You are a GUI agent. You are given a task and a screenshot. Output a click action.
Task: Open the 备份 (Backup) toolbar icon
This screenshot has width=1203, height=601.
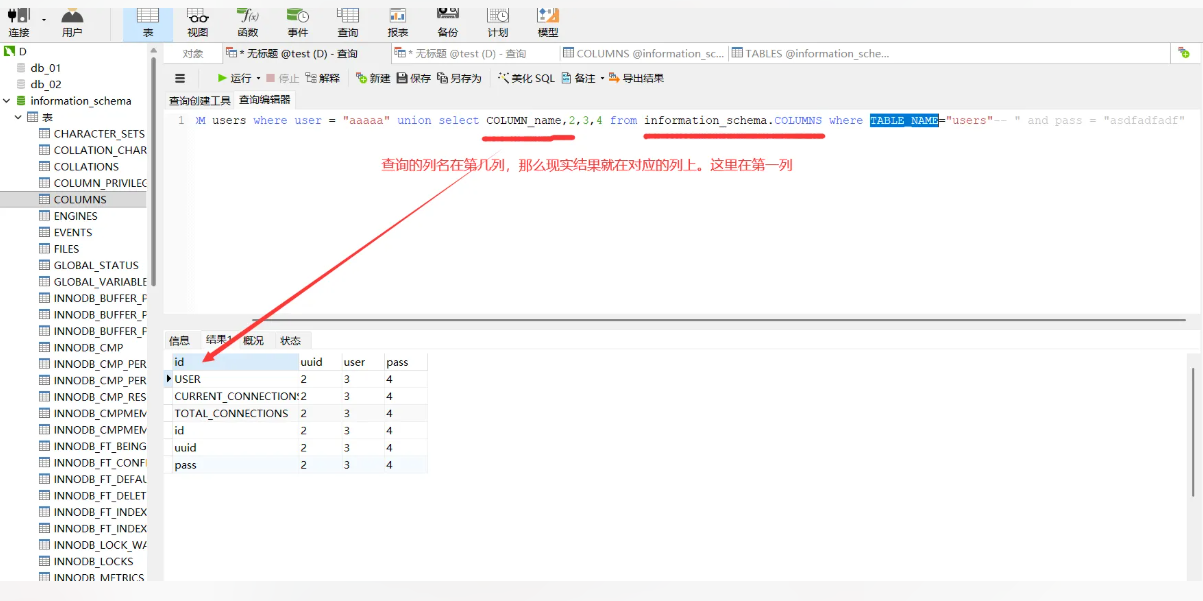click(447, 18)
